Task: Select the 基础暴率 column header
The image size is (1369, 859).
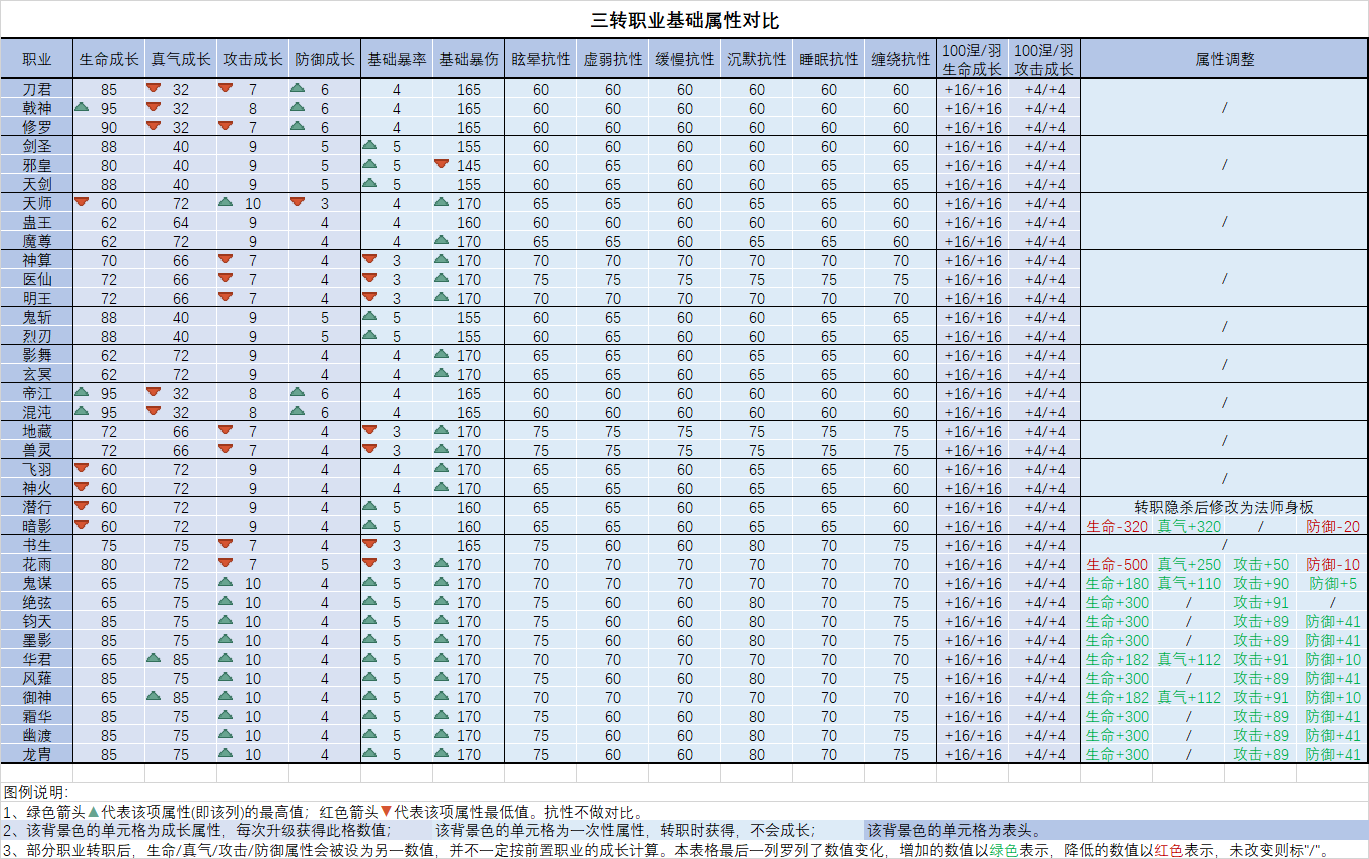Action: (397, 59)
